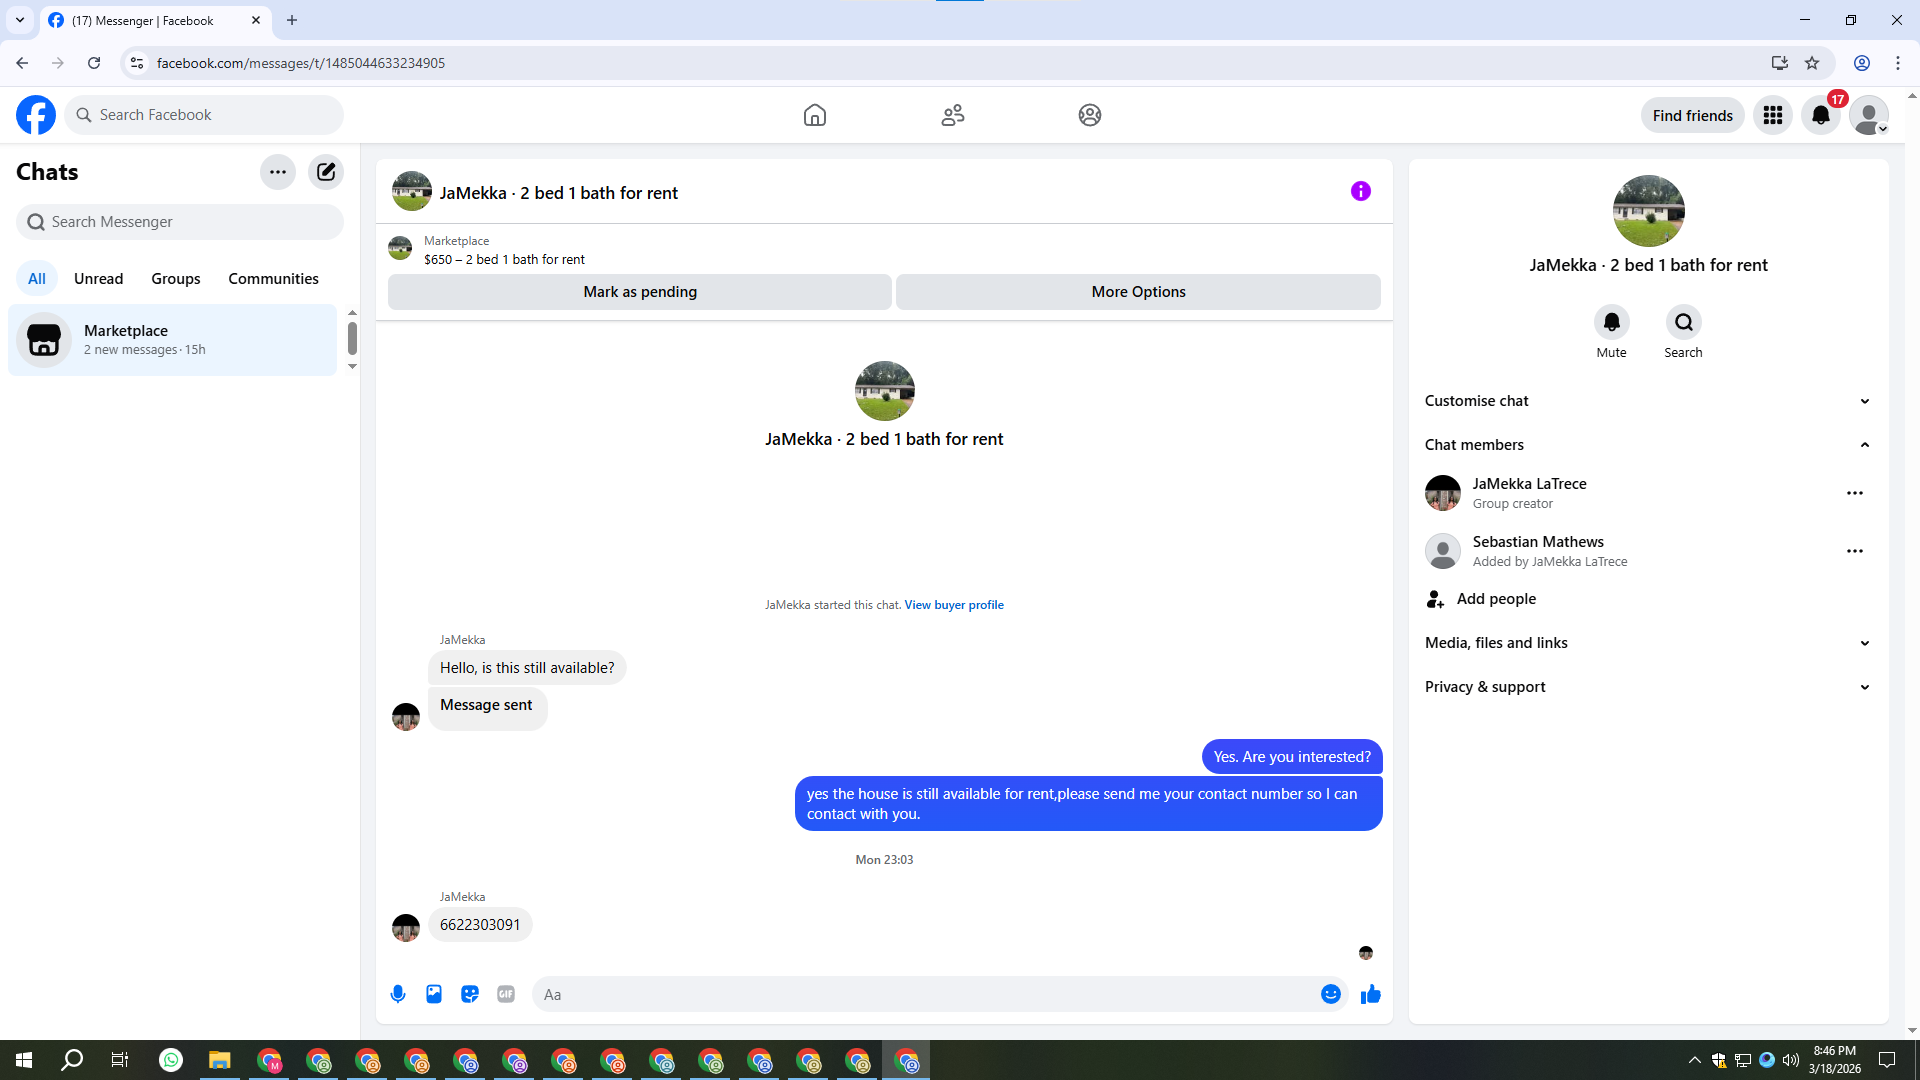This screenshot has height=1080, width=1920.
Task: Click the voice clip microphone icon
Action: coord(398,994)
